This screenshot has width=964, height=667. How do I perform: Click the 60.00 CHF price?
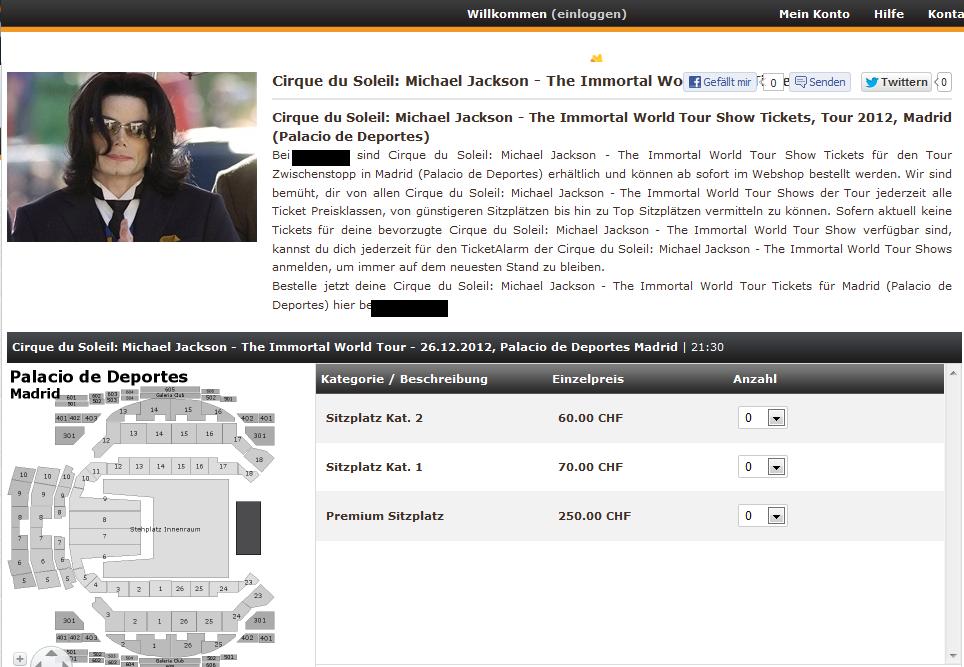pyautogui.click(x=590, y=418)
